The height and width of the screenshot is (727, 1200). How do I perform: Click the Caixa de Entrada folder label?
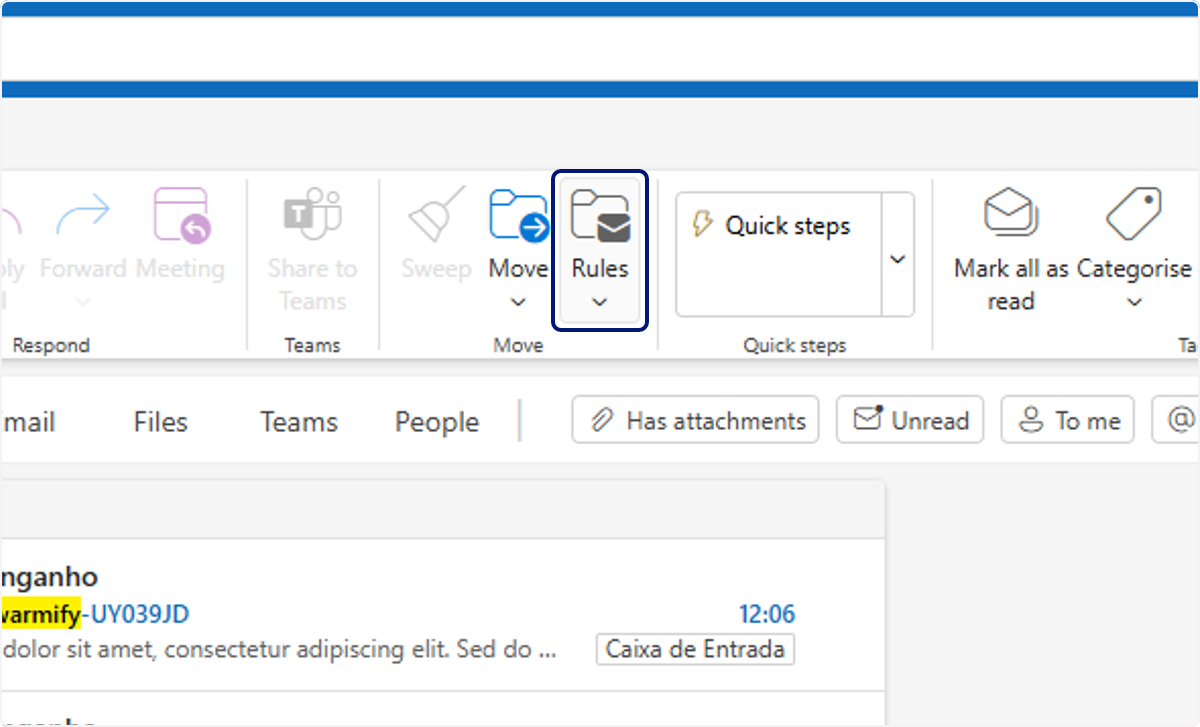pos(695,649)
